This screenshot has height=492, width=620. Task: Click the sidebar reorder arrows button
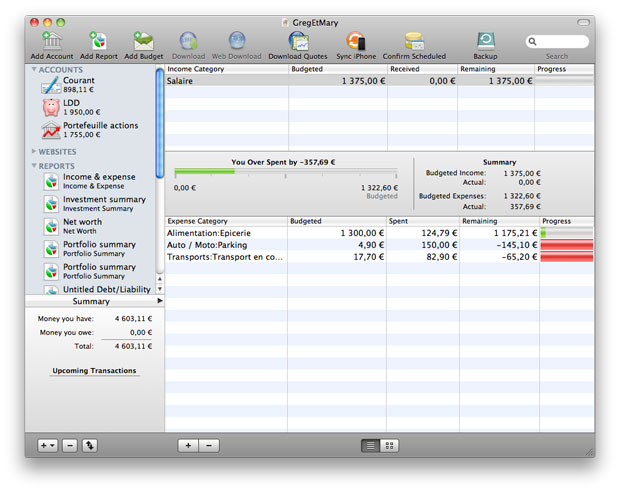point(90,446)
